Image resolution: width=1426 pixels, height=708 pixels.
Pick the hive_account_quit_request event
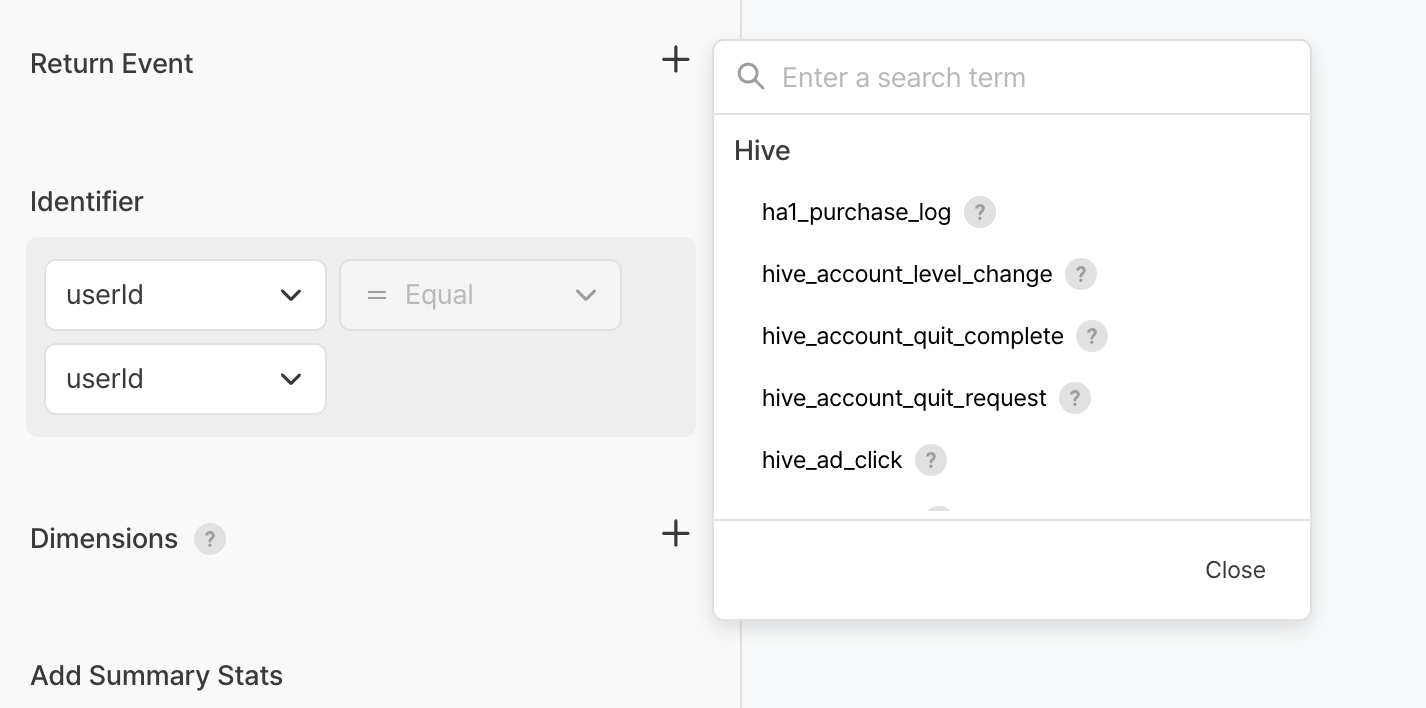pos(904,398)
